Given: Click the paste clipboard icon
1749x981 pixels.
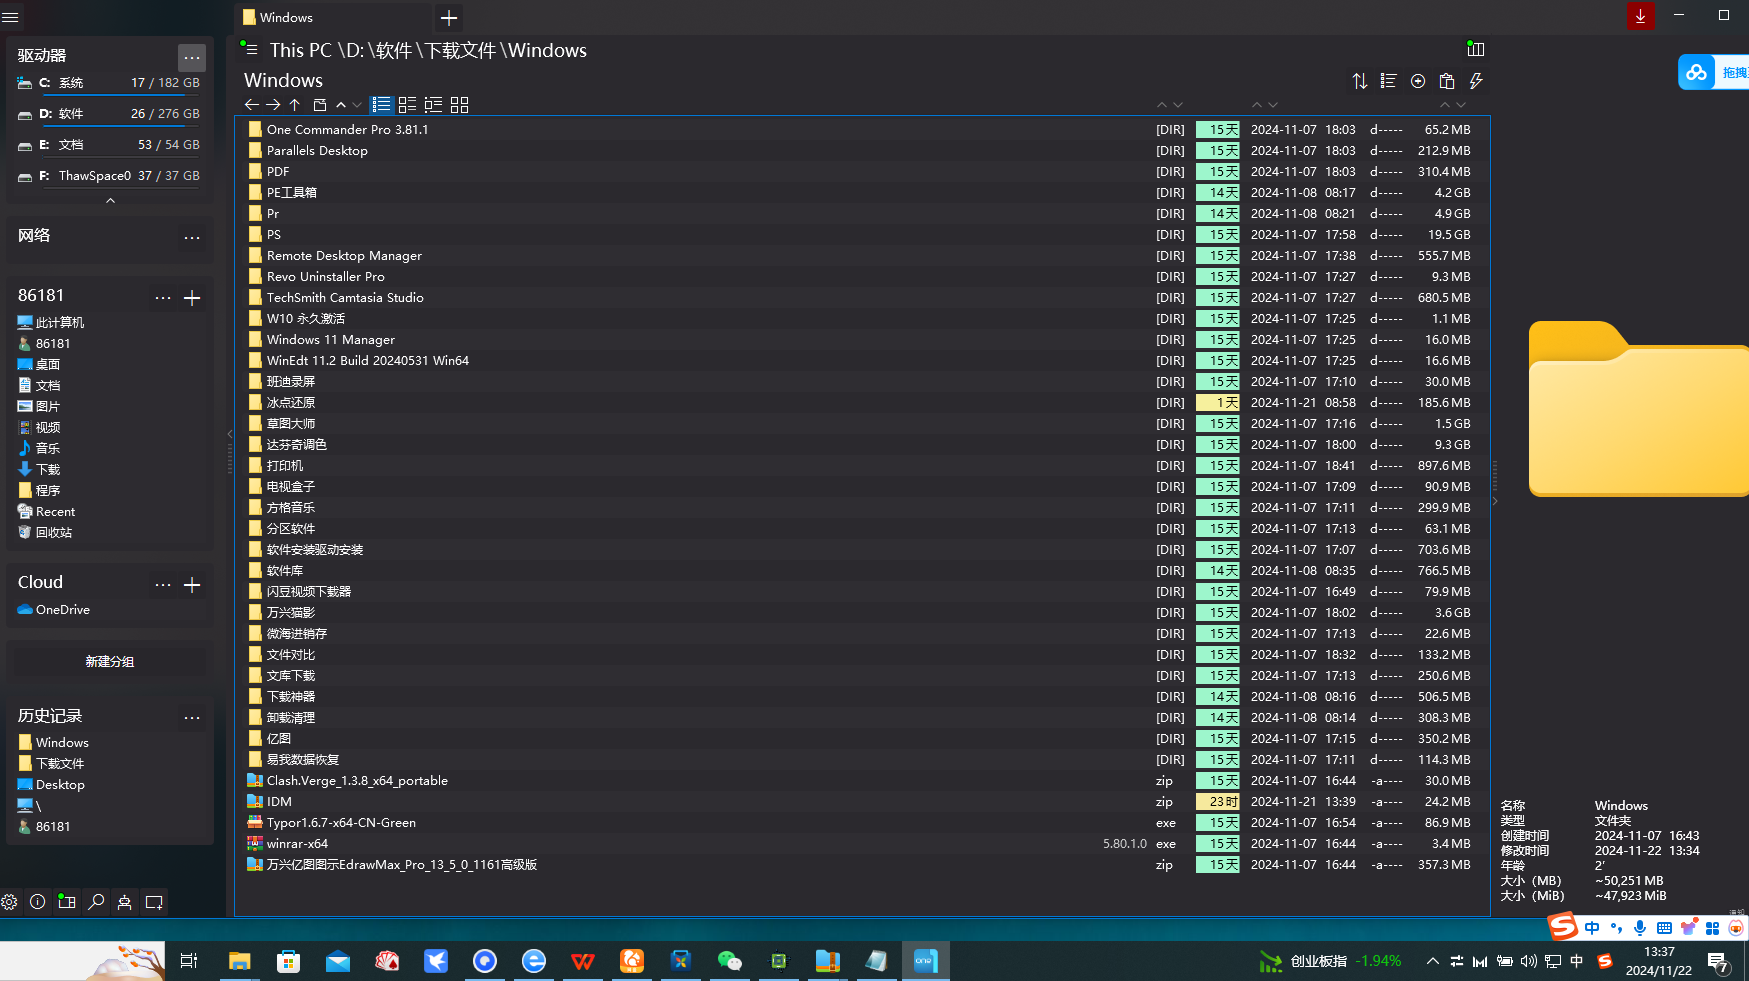Looking at the screenshot, I should click(x=1446, y=81).
